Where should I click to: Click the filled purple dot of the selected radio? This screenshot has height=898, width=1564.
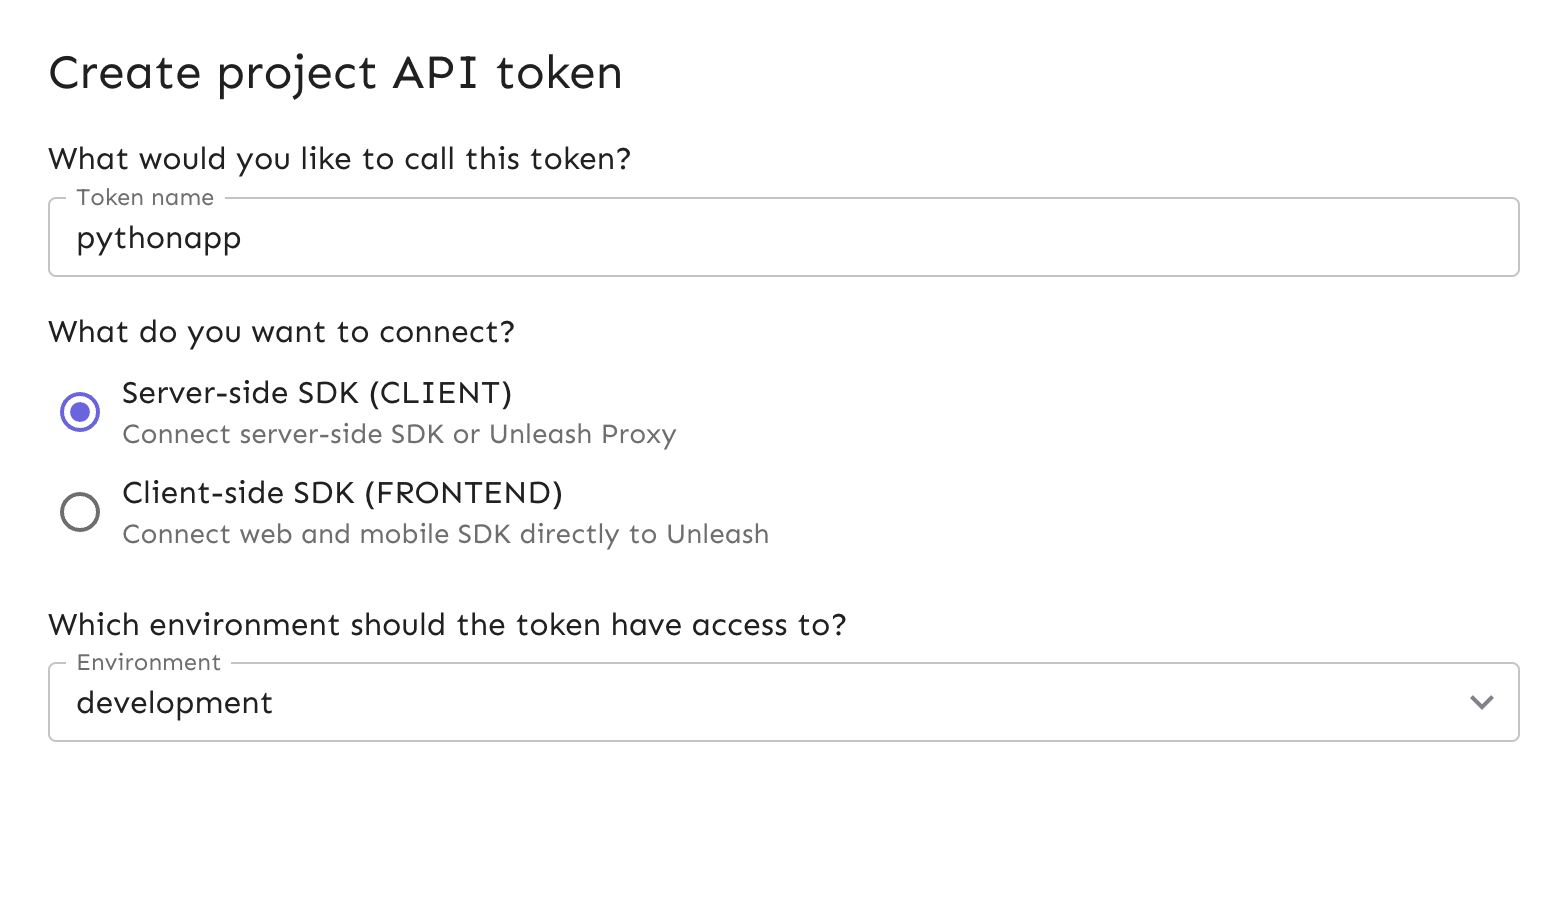pyautogui.click(x=80, y=412)
